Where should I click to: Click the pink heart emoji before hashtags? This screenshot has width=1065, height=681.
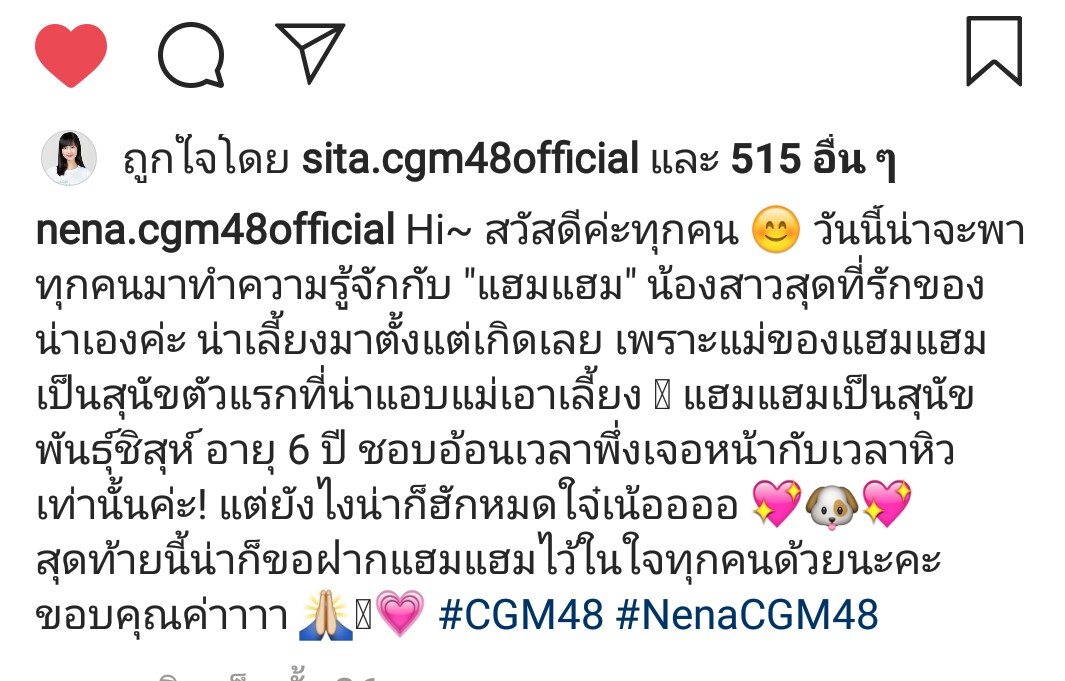(399, 613)
